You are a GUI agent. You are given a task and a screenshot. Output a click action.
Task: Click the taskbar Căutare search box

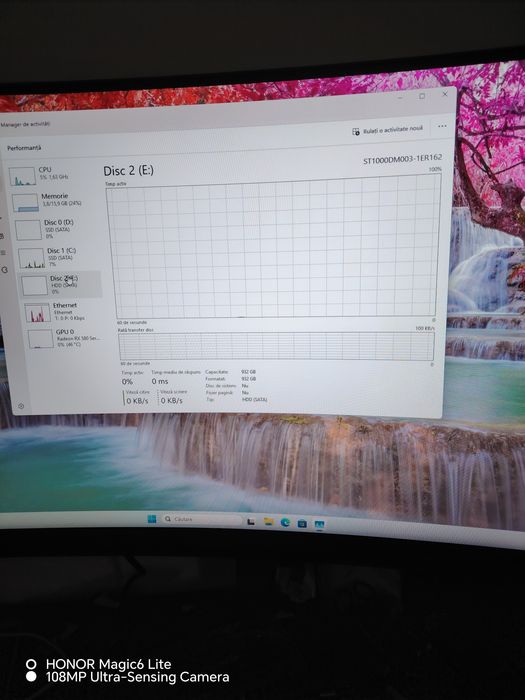click(x=203, y=519)
